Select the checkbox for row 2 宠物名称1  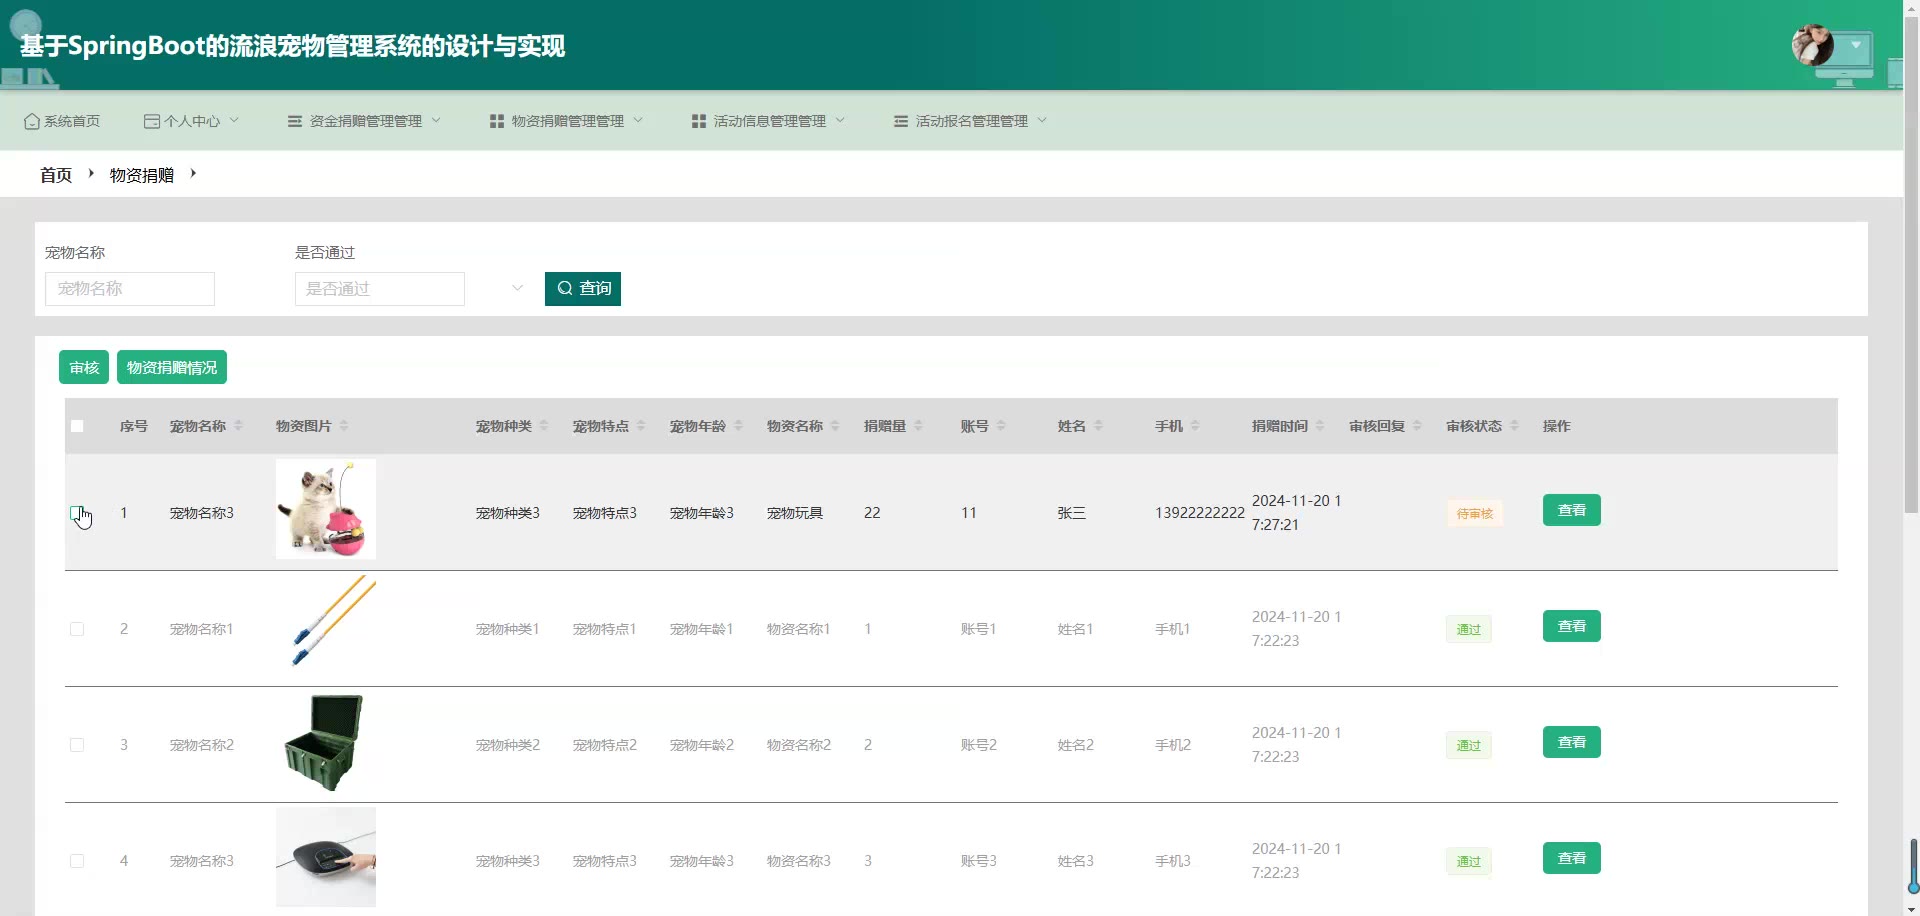click(77, 629)
